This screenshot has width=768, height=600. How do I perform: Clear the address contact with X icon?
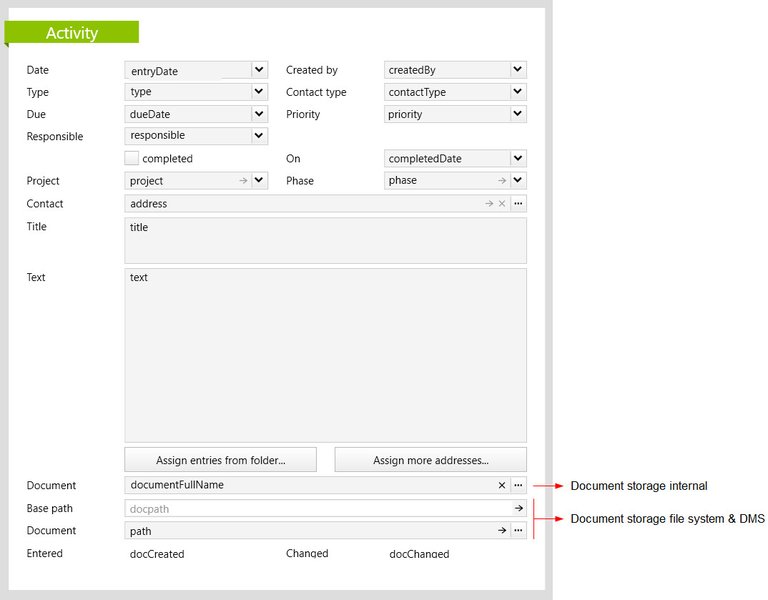point(502,203)
